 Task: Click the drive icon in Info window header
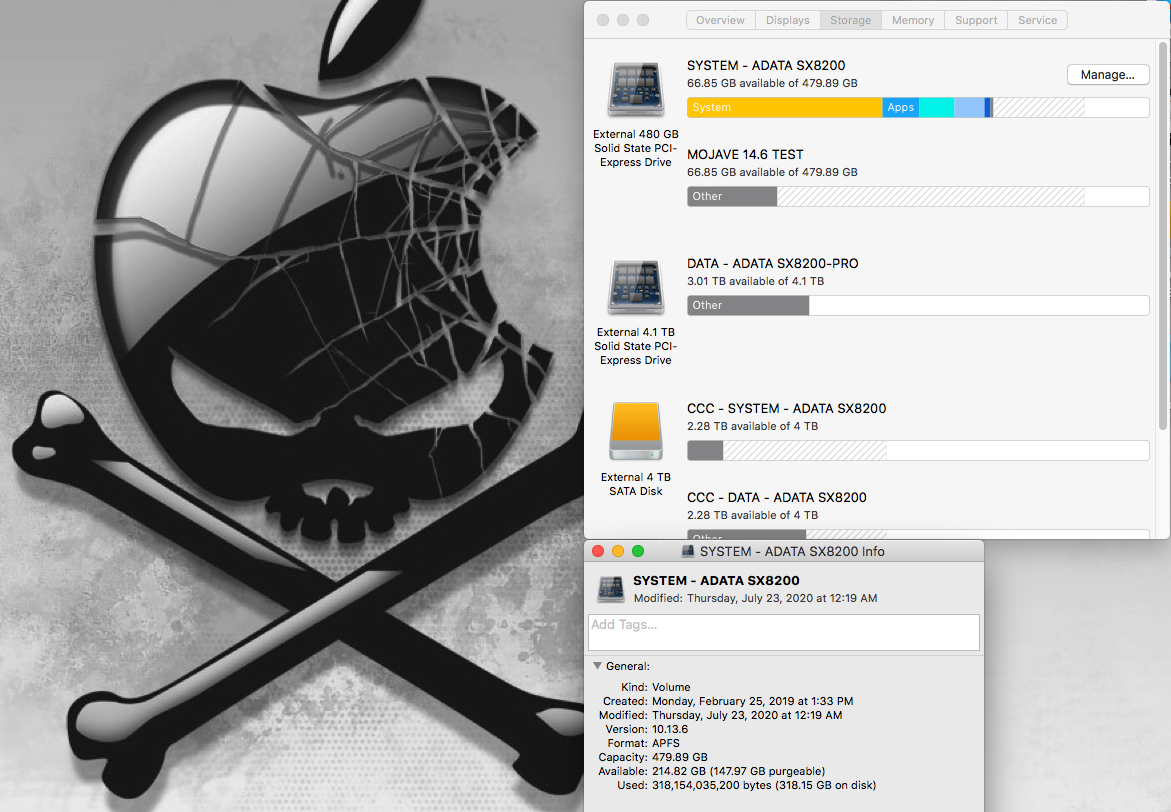click(x=611, y=589)
